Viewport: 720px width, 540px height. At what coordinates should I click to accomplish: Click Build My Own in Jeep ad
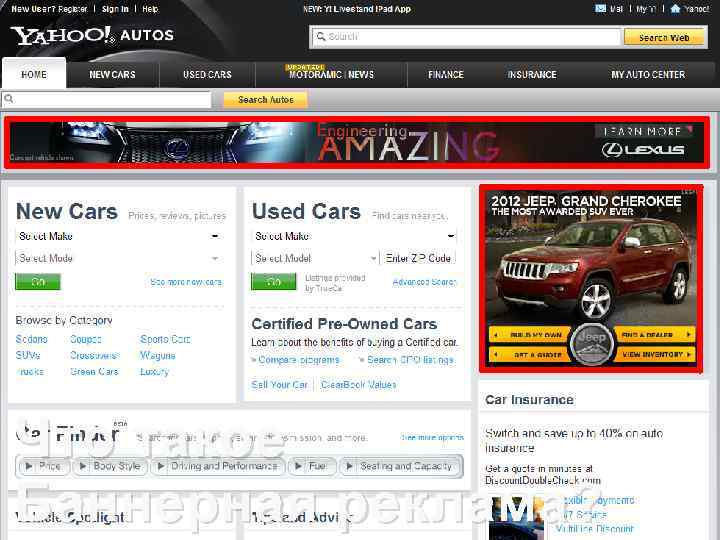click(x=529, y=335)
